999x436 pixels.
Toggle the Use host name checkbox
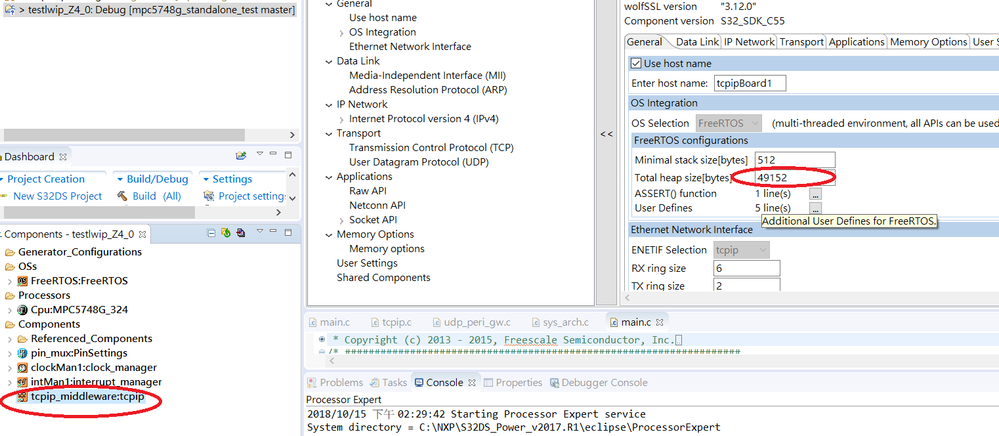pyautogui.click(x=635, y=64)
